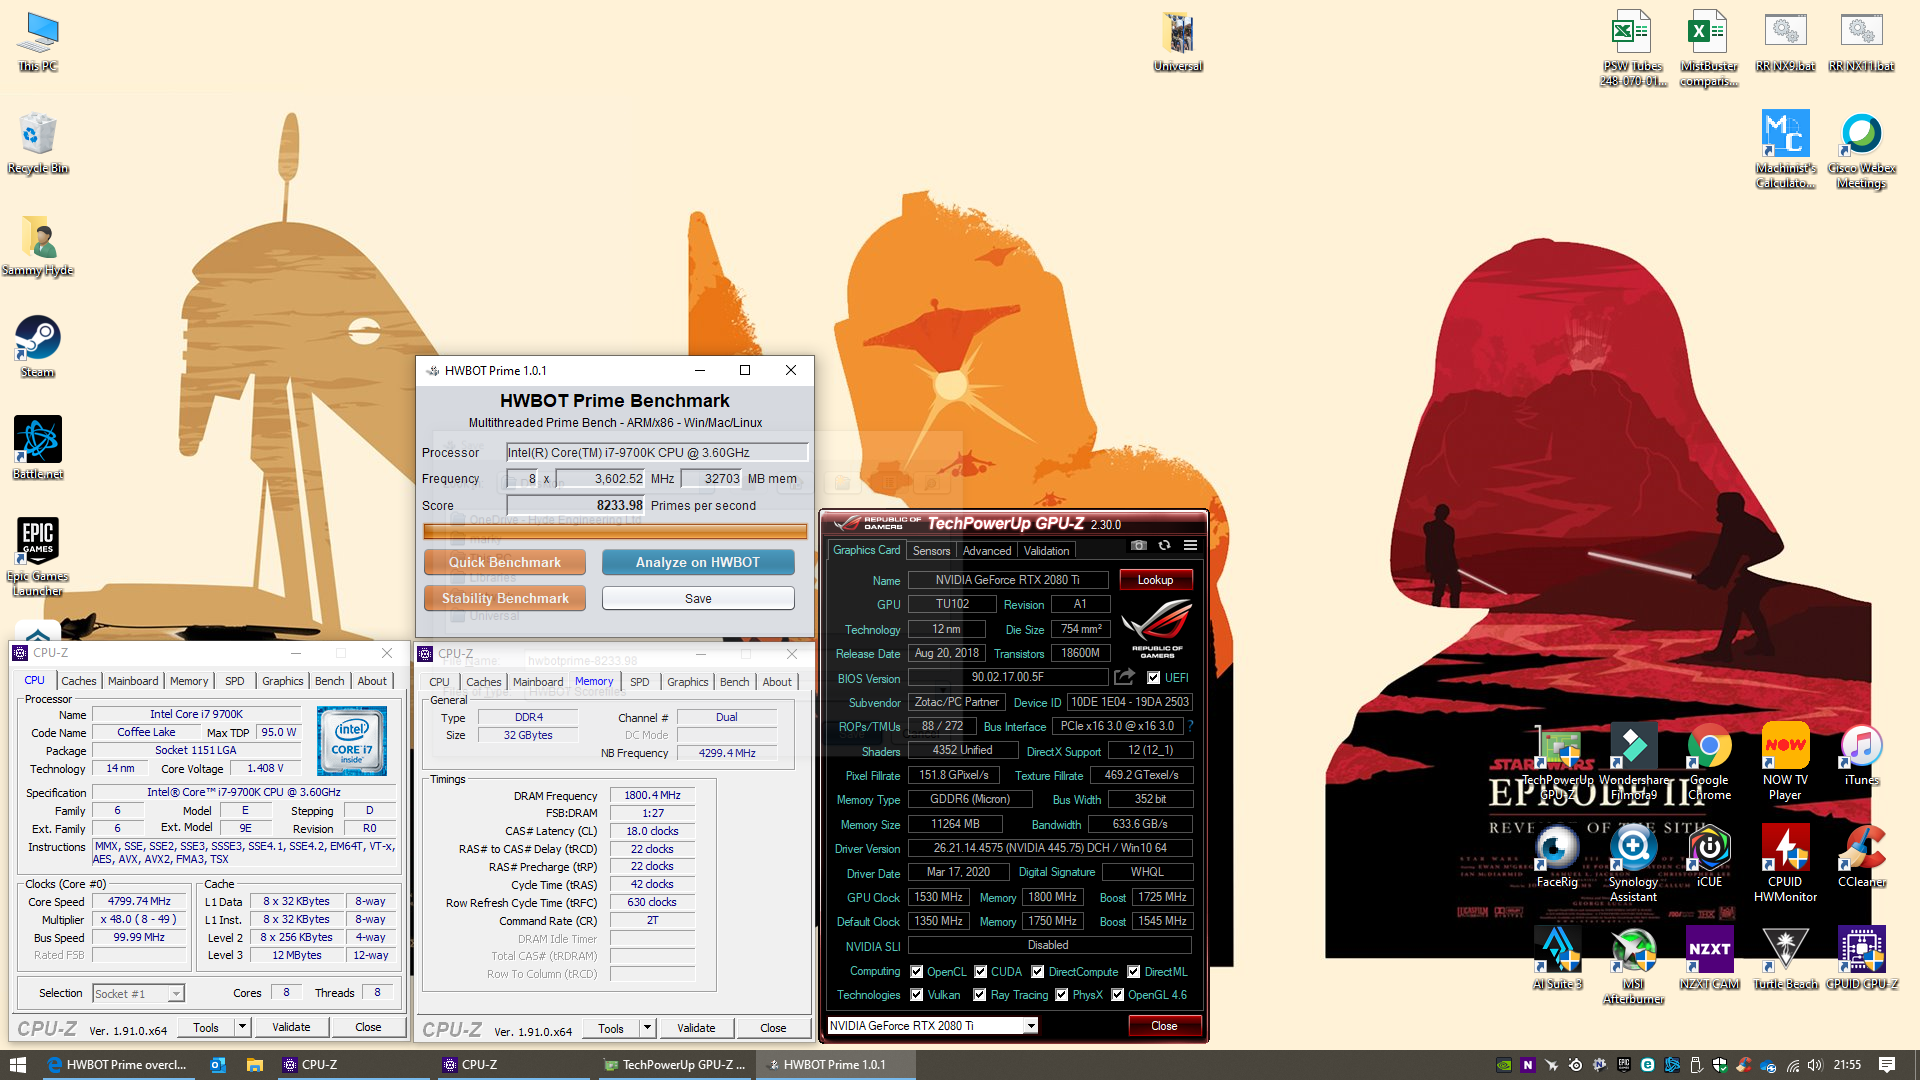Open MSI Afterburner shortcut
This screenshot has width=1920, height=1080.
[1633, 966]
